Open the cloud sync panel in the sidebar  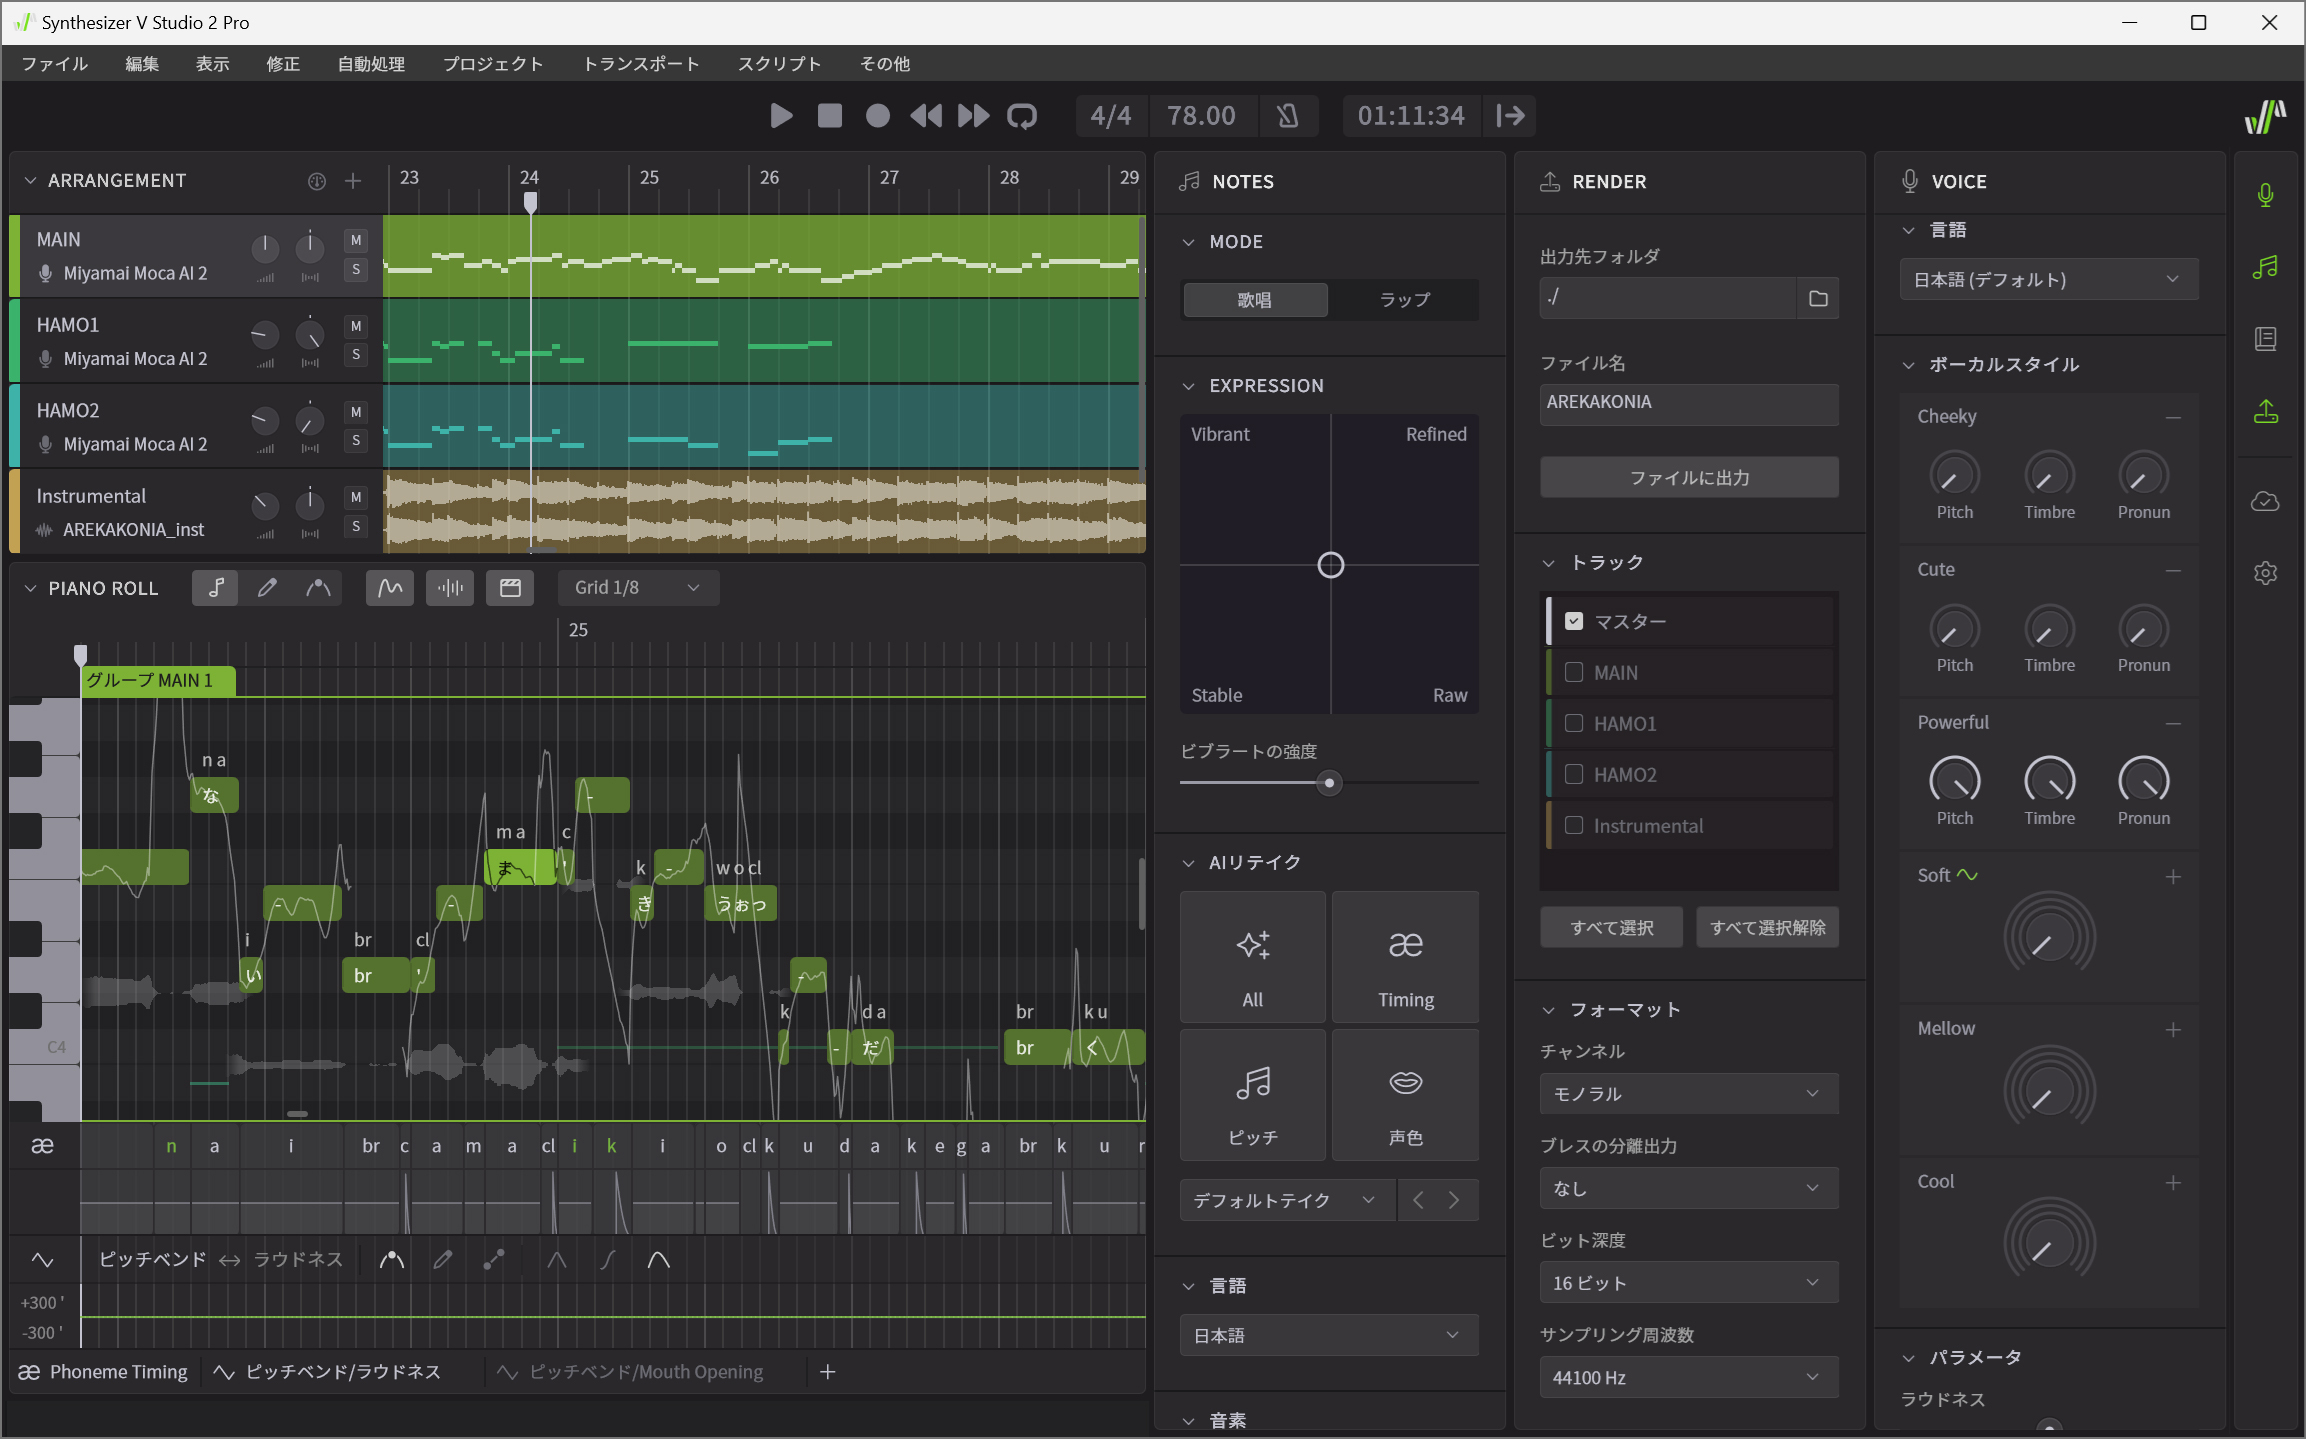[2265, 502]
